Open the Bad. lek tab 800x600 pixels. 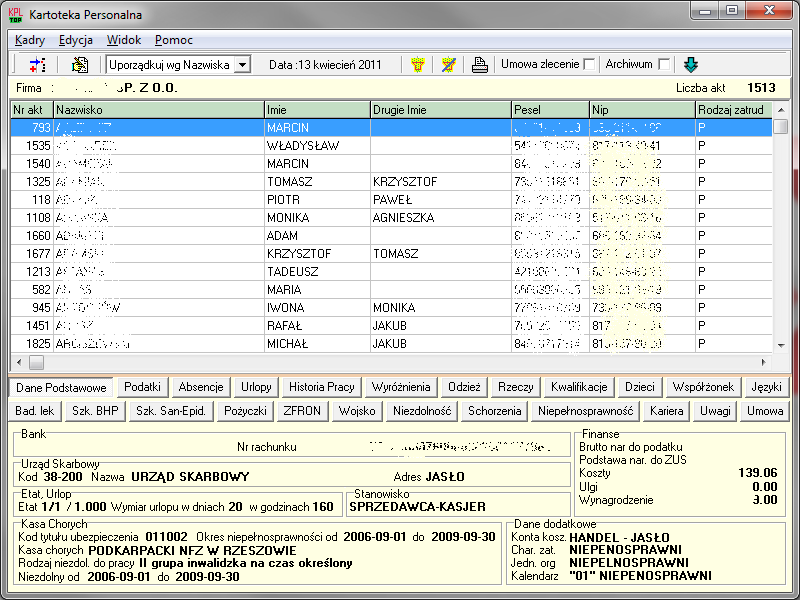[x=35, y=411]
